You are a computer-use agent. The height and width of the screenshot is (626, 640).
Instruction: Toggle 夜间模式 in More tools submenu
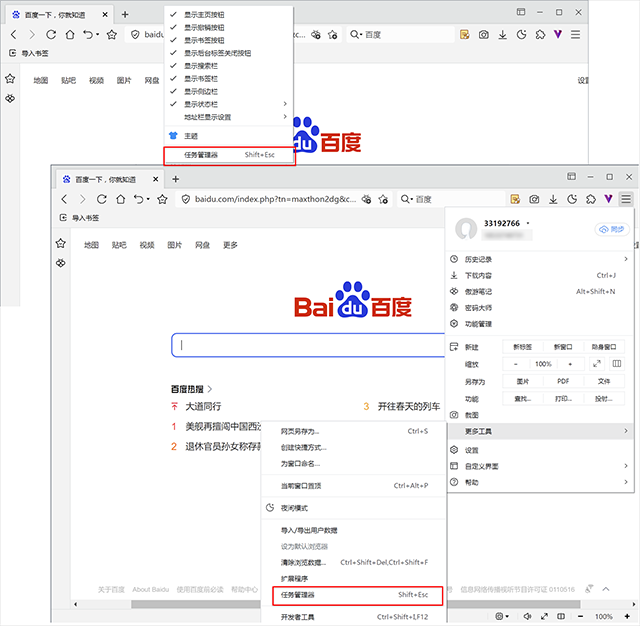tap(353, 508)
